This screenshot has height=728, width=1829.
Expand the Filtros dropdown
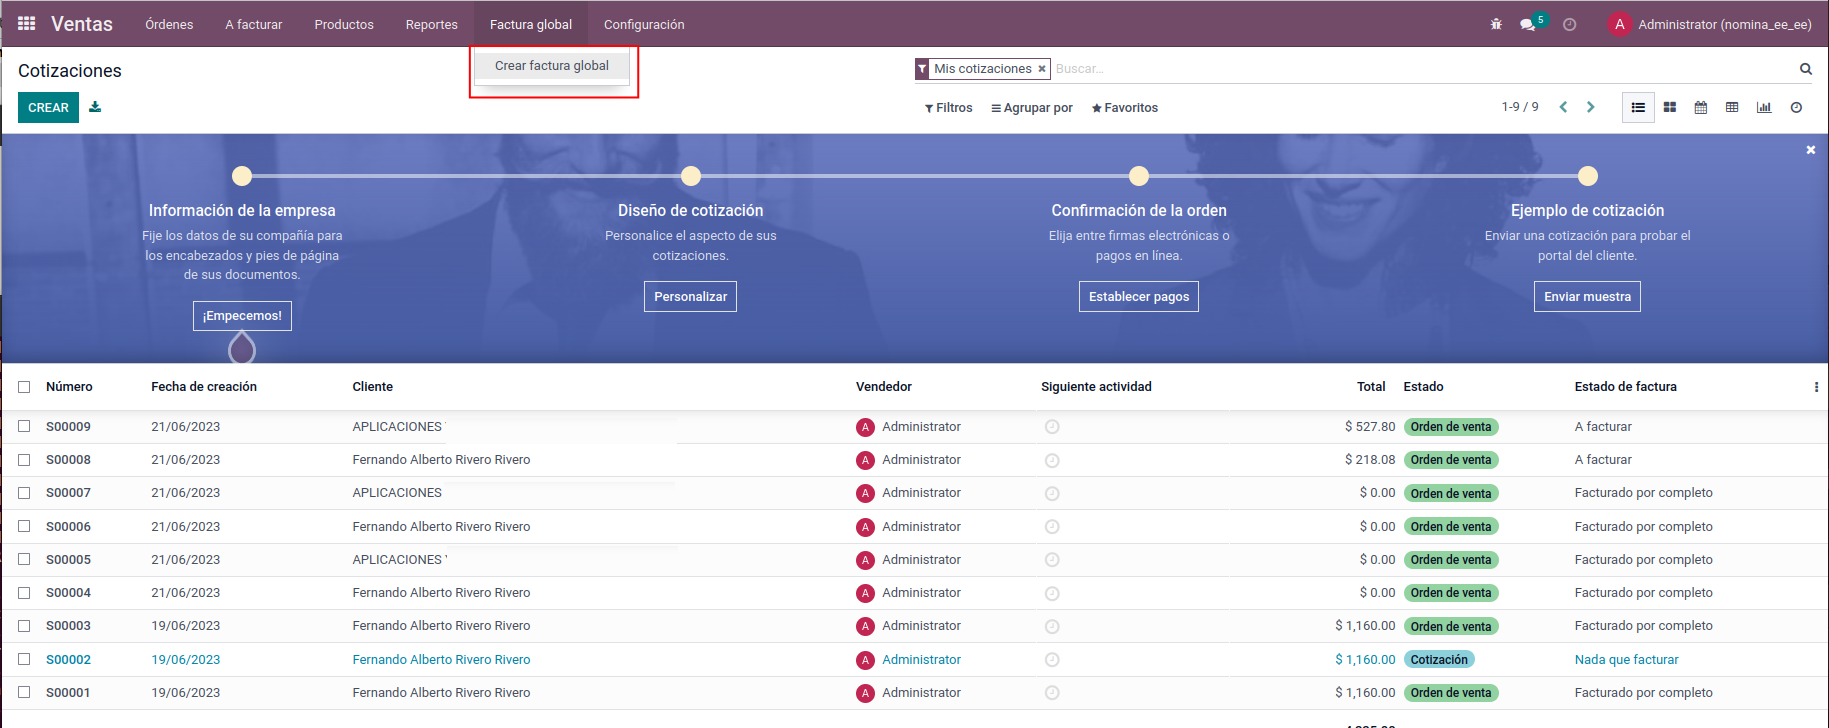tap(948, 108)
